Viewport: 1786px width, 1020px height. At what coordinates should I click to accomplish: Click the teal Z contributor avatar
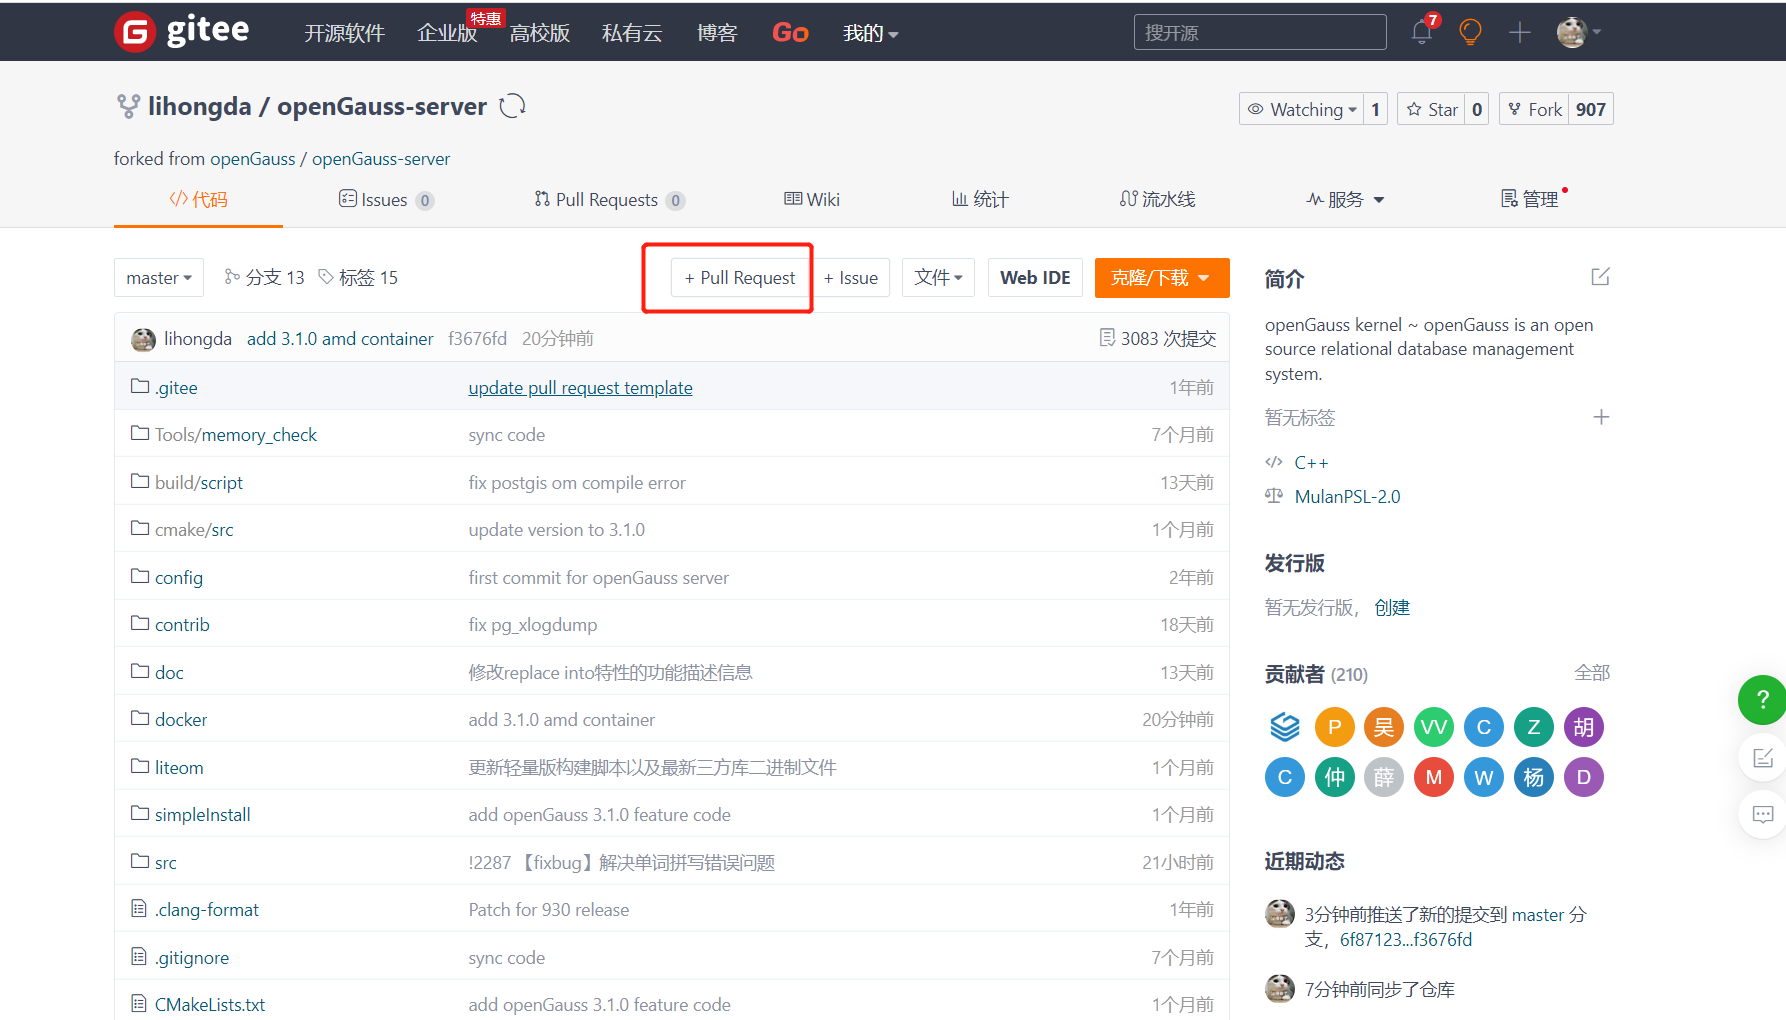(x=1533, y=727)
